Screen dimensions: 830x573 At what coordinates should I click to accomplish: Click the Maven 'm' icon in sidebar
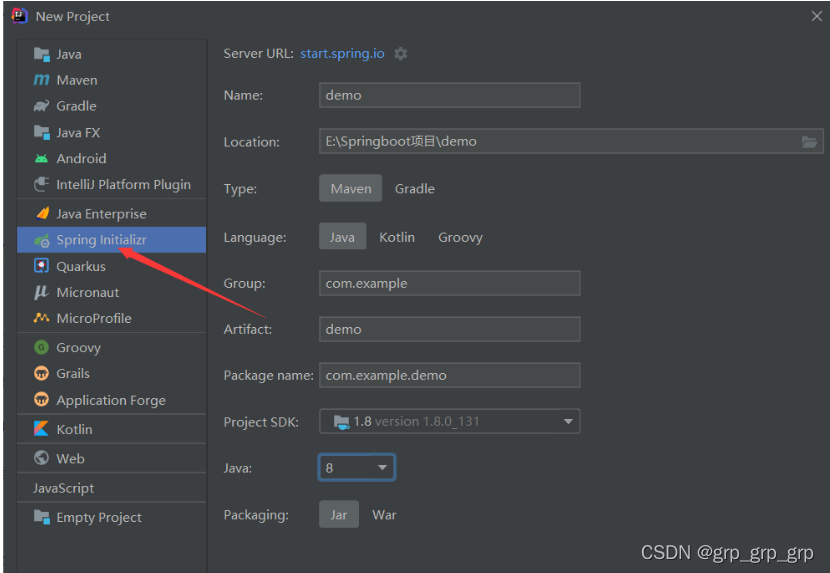point(41,80)
